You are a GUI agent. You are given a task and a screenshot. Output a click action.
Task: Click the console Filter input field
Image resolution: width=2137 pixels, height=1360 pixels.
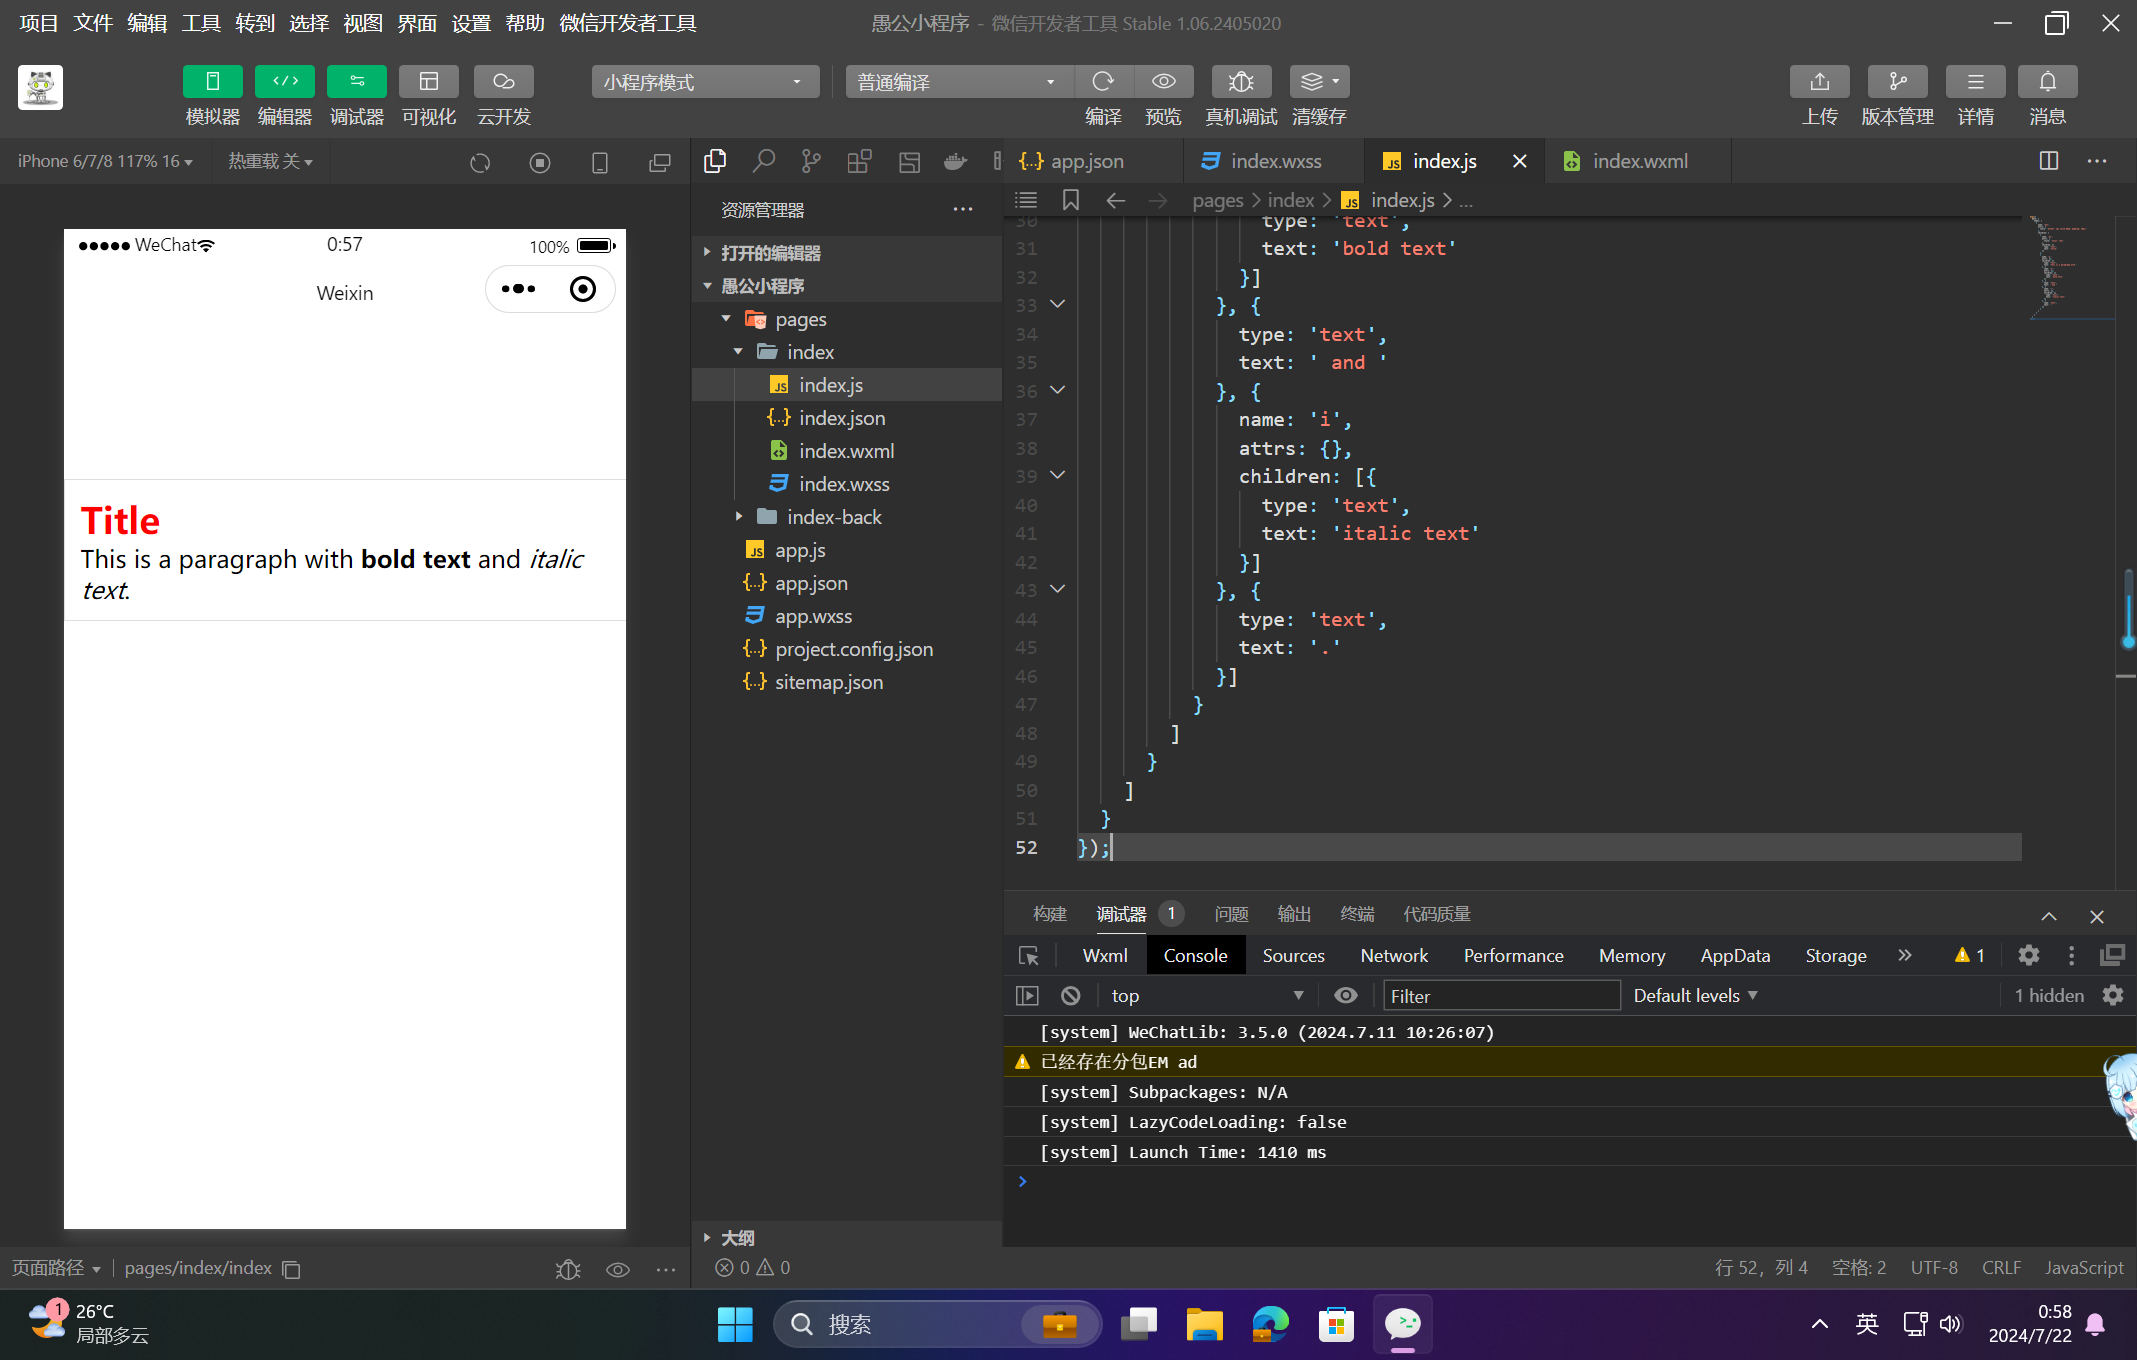point(1500,995)
